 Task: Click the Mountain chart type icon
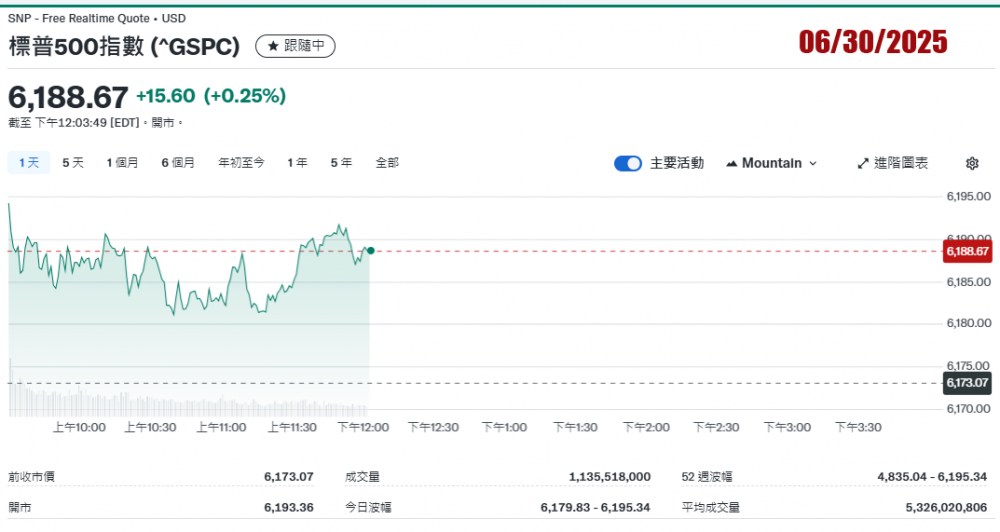[x=732, y=163]
